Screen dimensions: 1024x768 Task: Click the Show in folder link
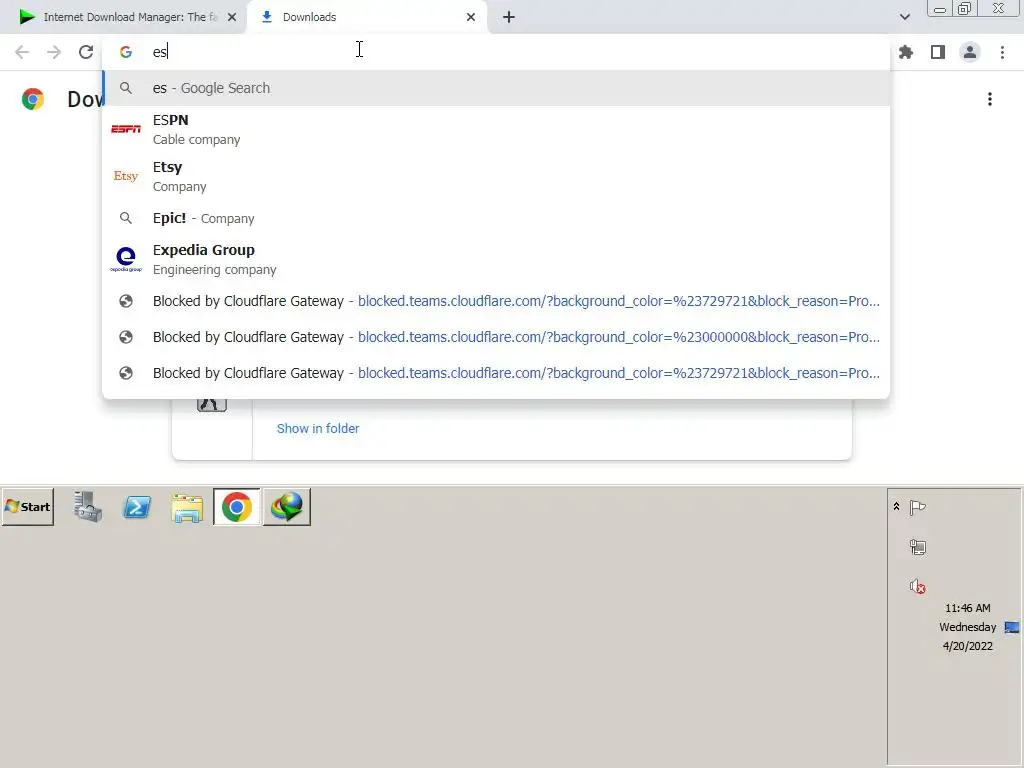tap(317, 428)
